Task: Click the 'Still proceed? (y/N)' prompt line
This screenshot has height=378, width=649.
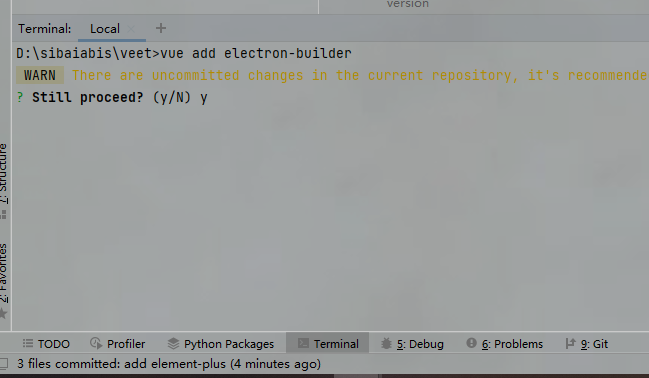Action: 112,97
